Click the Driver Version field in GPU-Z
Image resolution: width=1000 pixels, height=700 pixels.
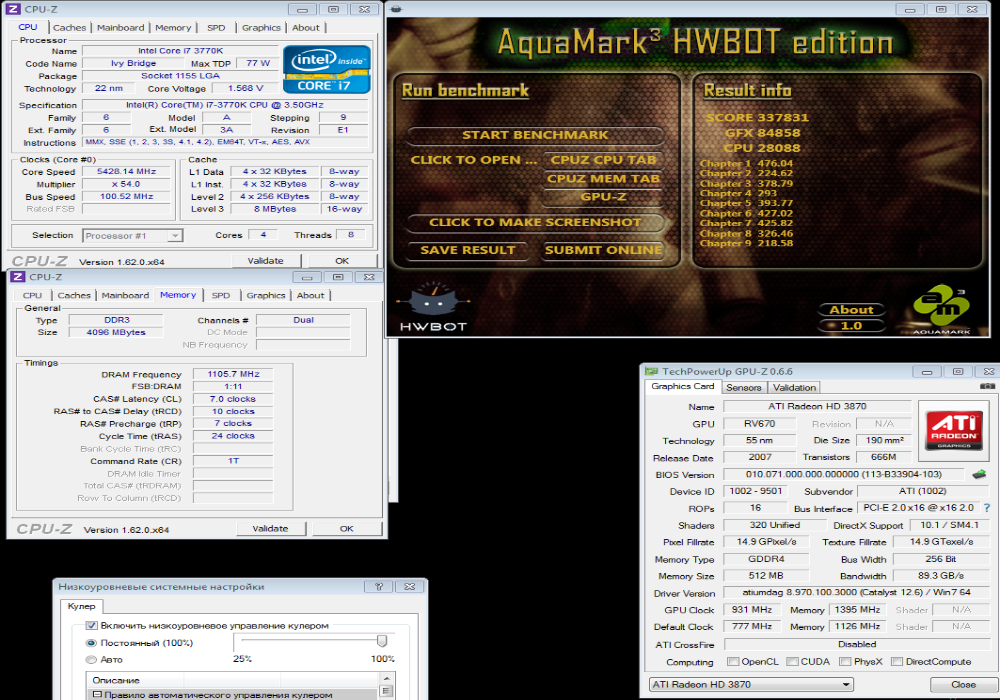click(856, 593)
